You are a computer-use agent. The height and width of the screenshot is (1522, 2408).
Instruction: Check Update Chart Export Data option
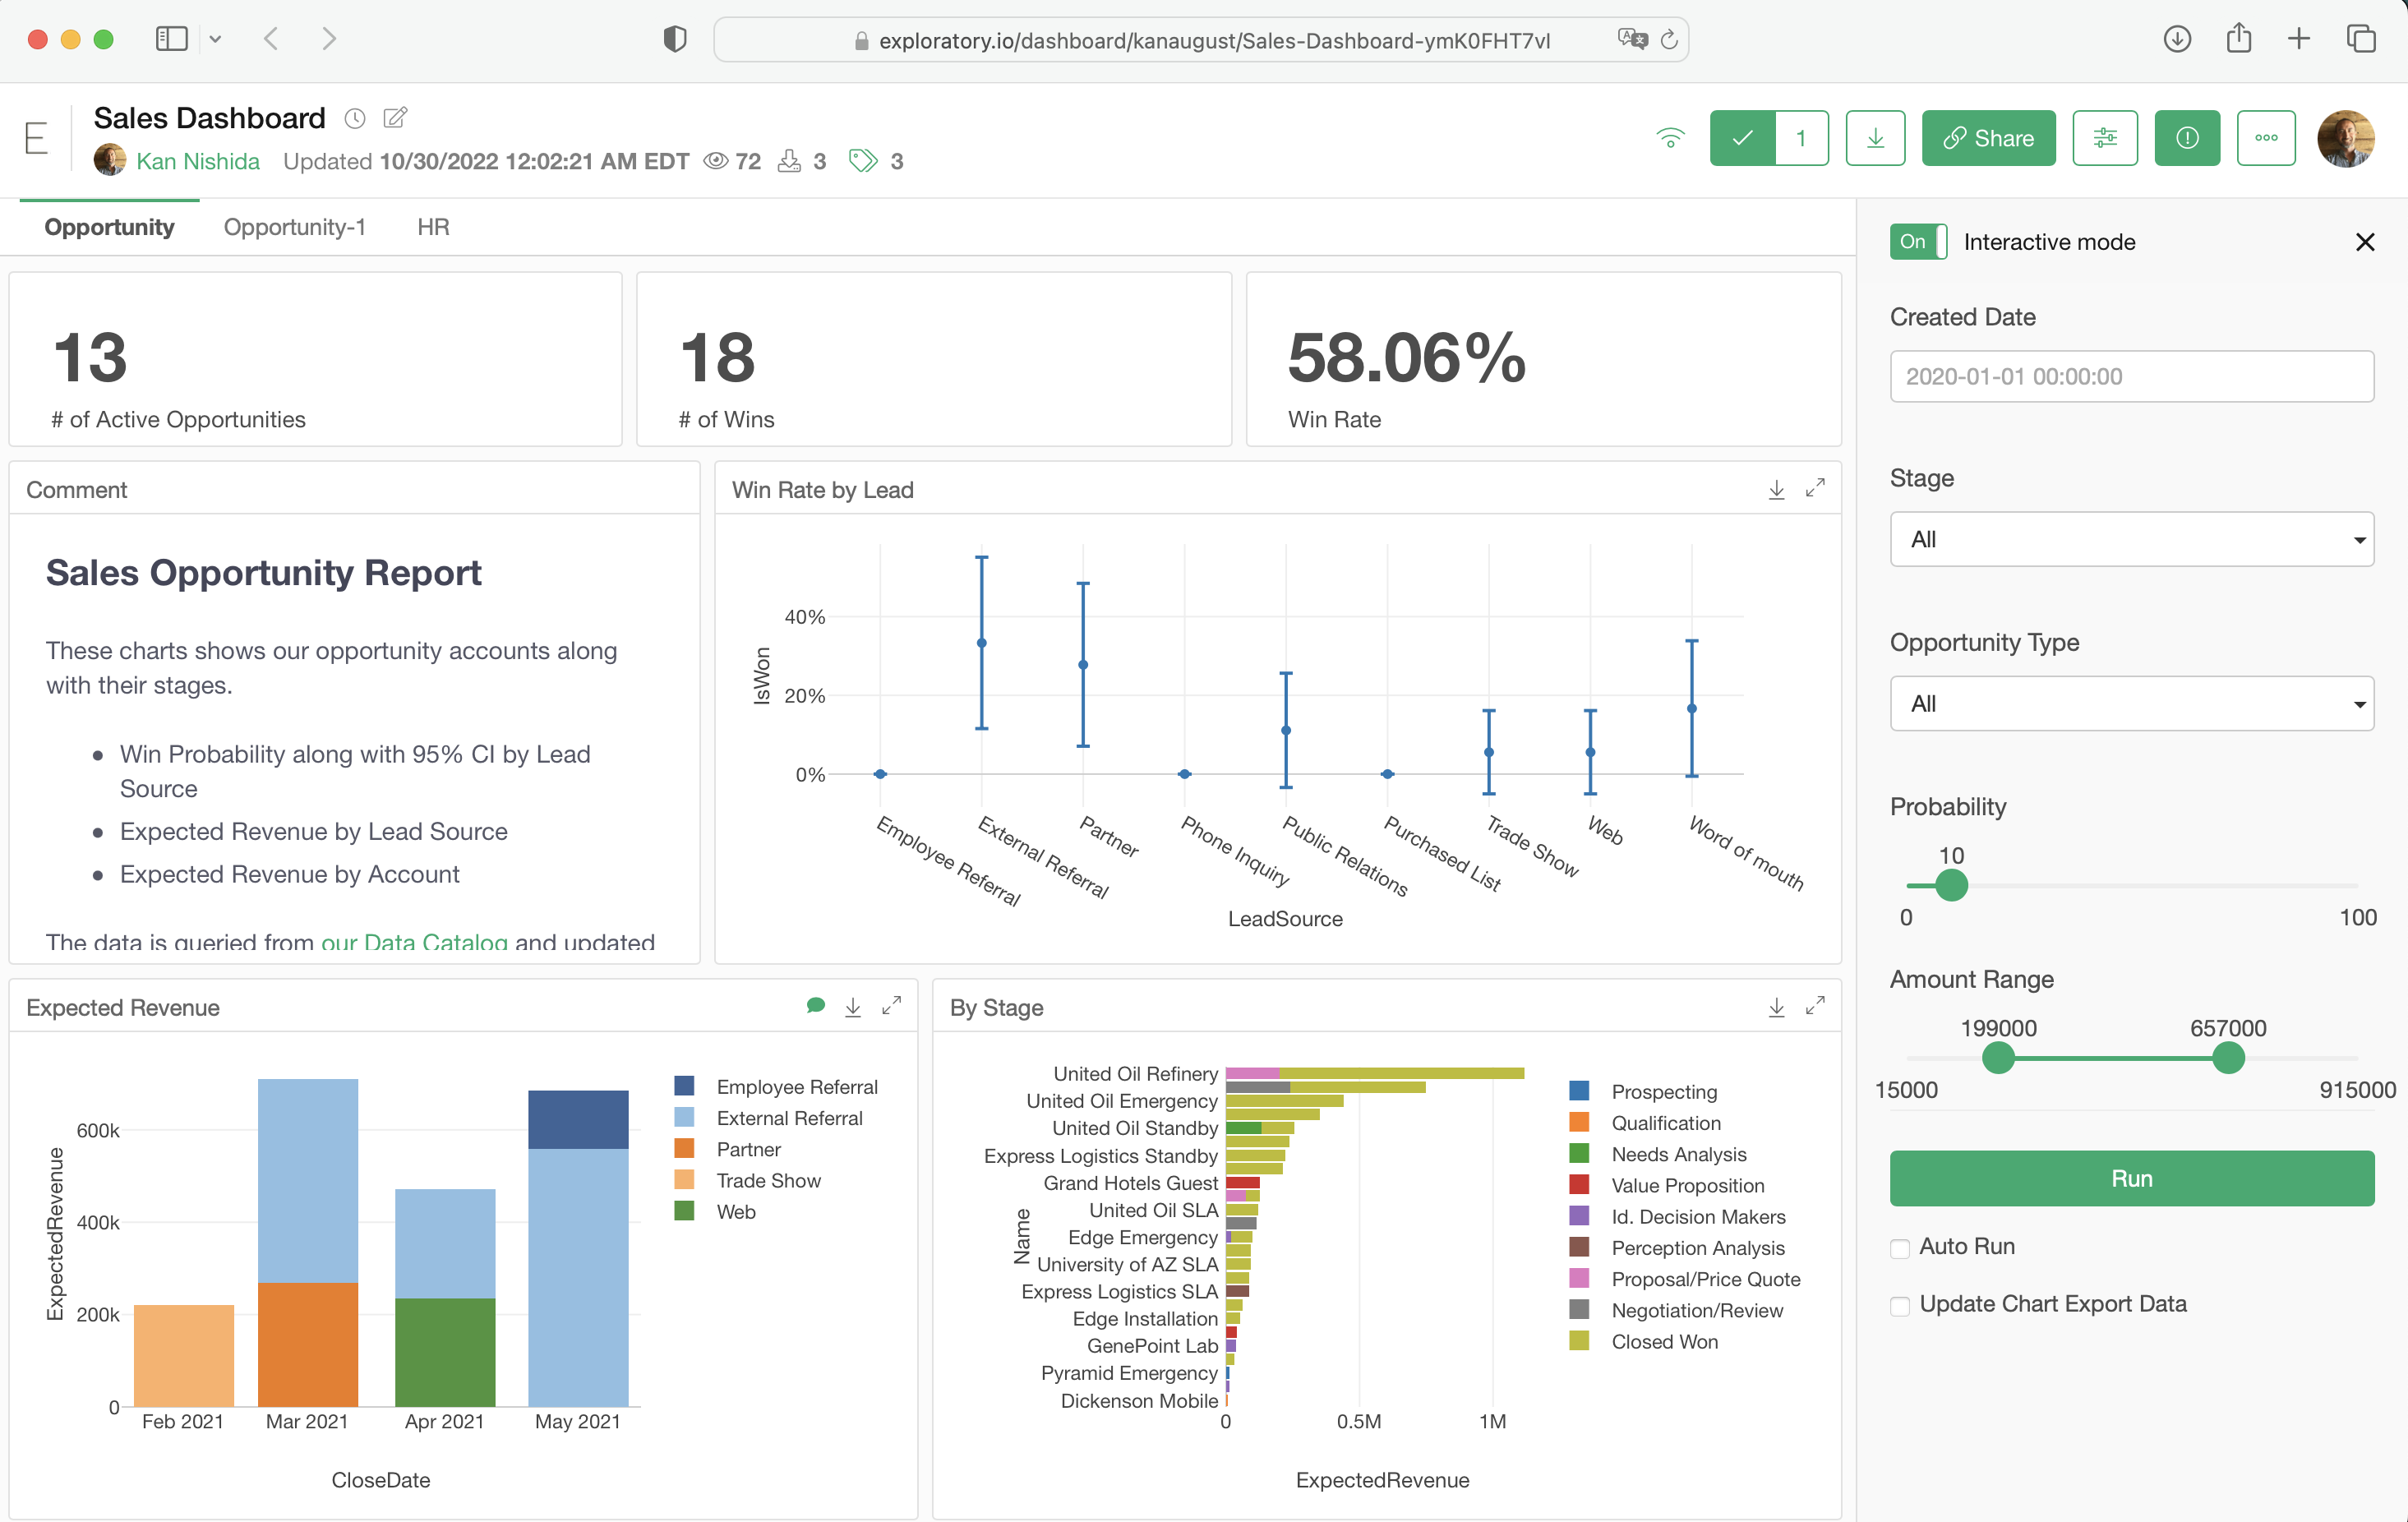(x=1899, y=1306)
